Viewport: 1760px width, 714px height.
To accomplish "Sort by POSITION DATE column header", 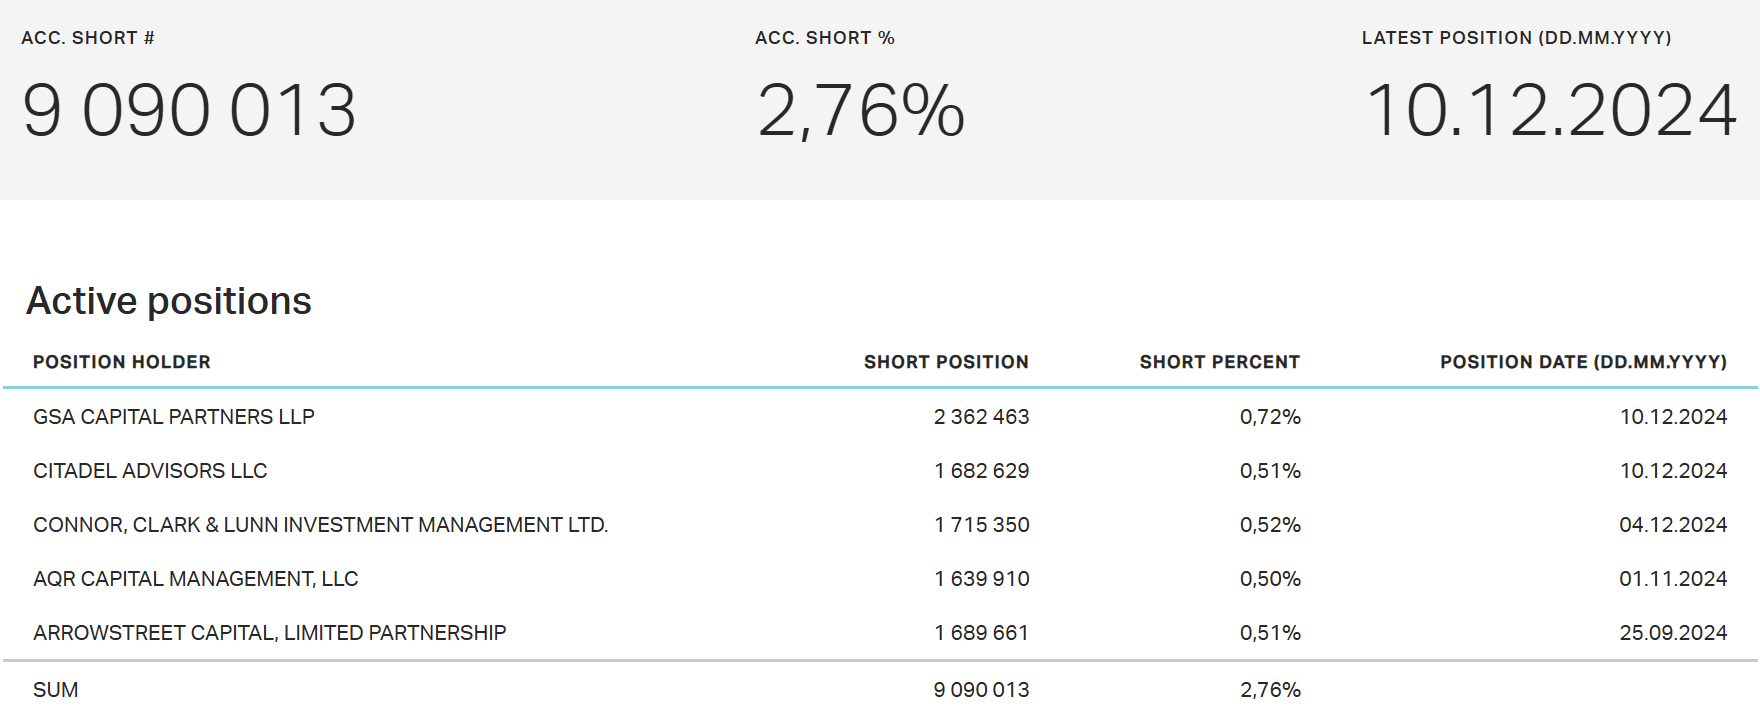I will [1583, 362].
